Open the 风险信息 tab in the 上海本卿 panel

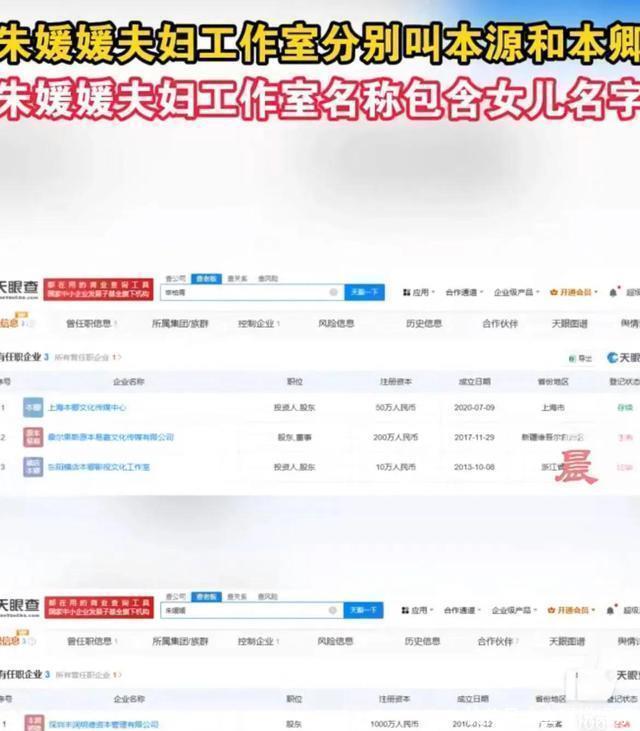[x=336, y=323]
